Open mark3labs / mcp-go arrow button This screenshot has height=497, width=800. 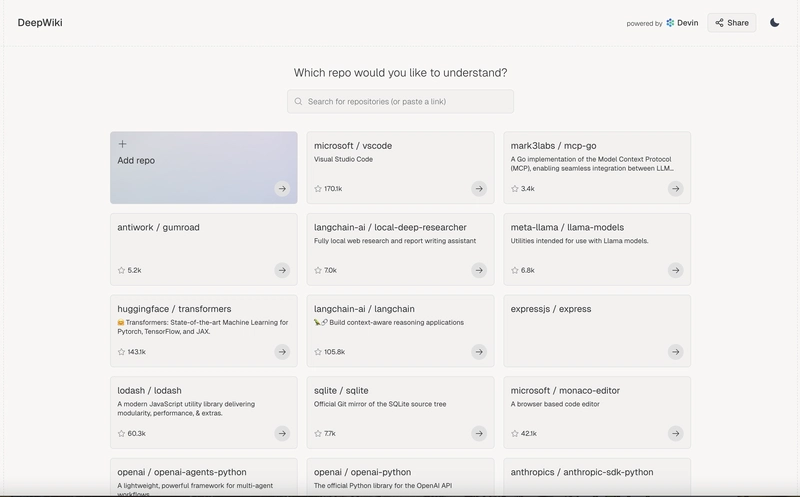point(676,188)
